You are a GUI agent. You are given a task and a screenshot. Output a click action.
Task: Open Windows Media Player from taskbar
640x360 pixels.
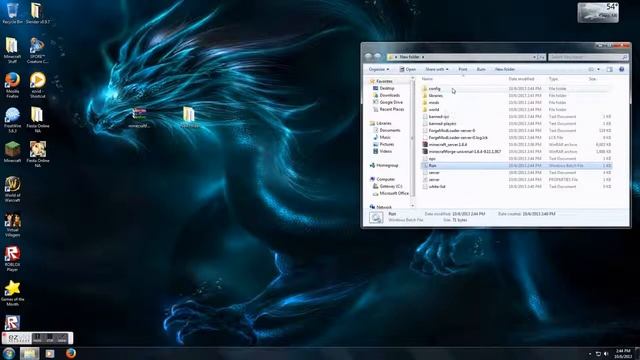click(50, 353)
